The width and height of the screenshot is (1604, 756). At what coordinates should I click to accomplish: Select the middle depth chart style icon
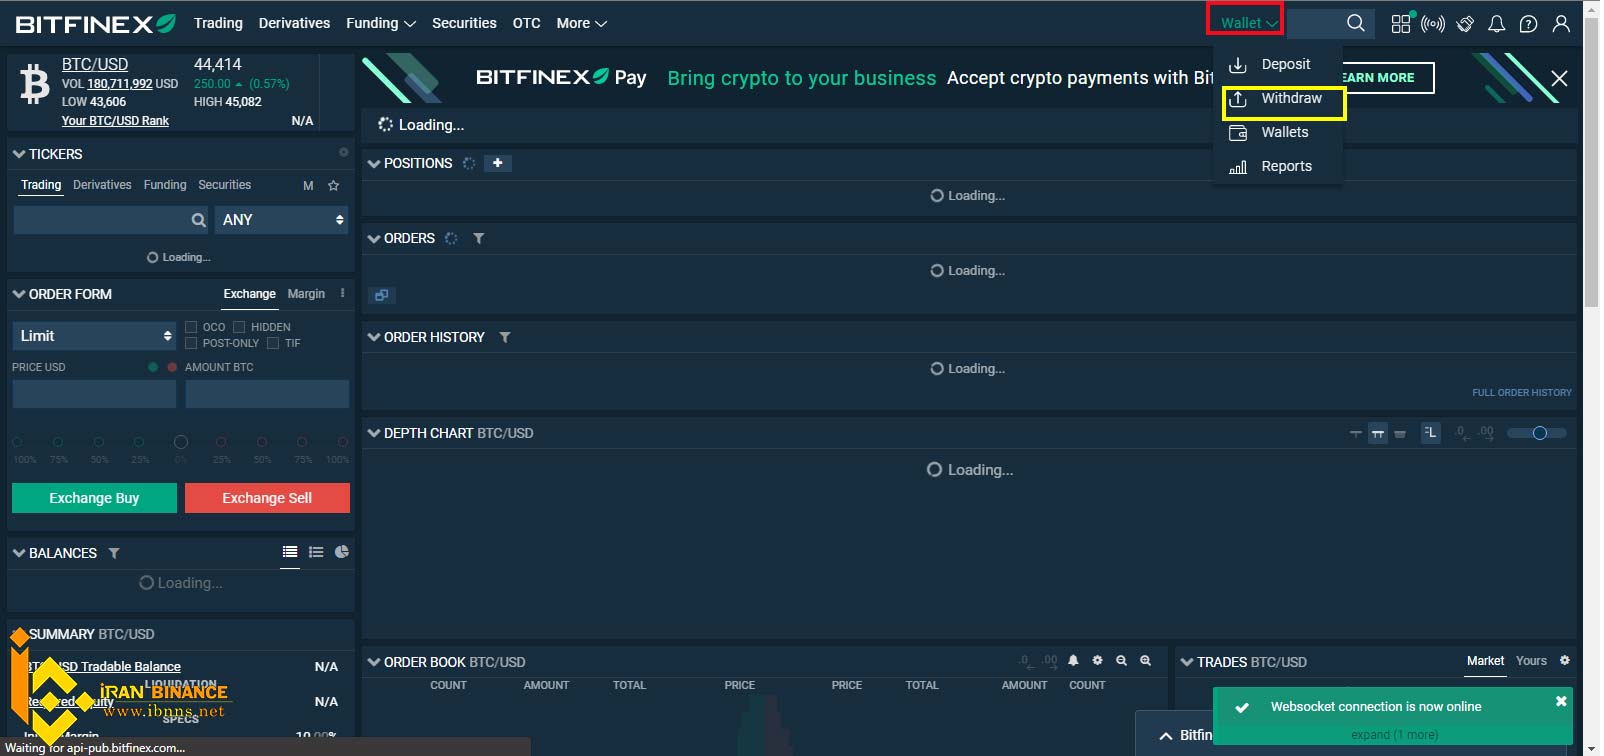(1378, 433)
